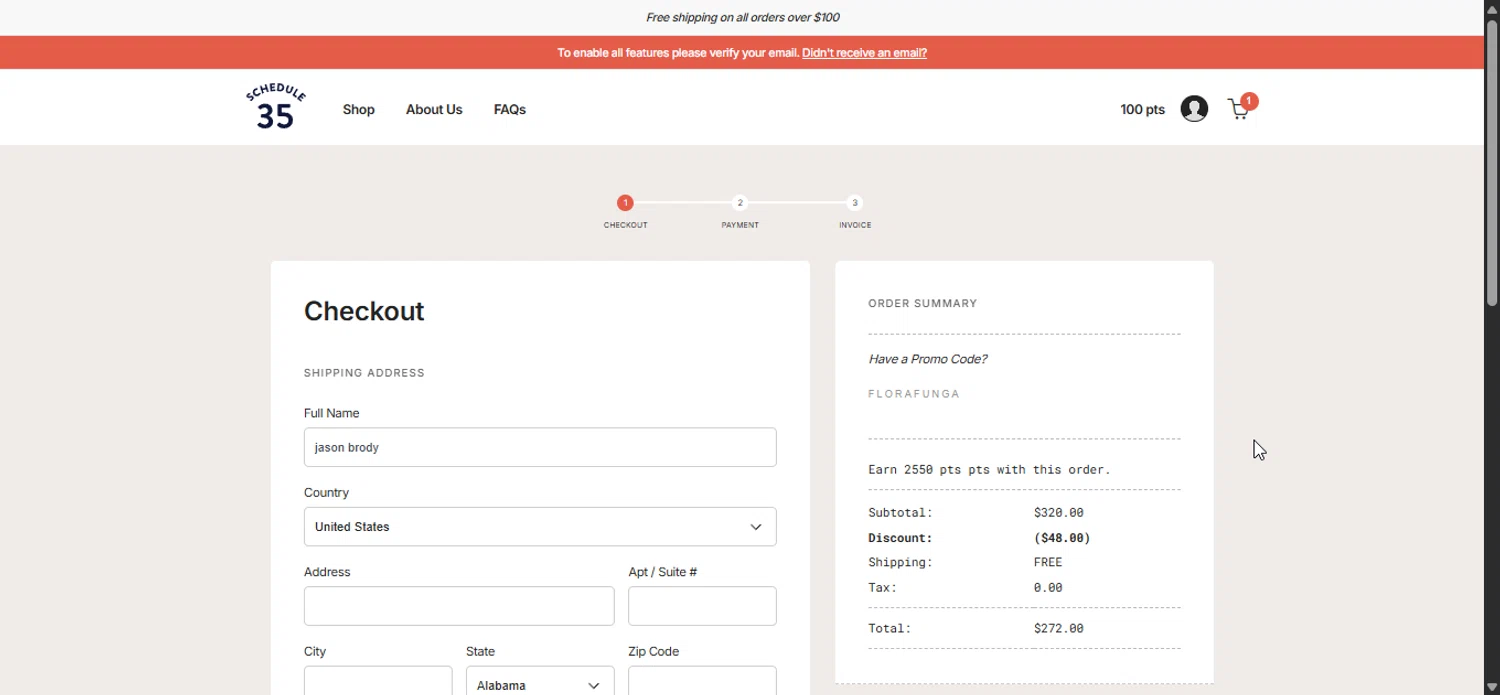This screenshot has width=1500, height=695.
Task: Open the FAQs menu item
Action: coord(510,110)
